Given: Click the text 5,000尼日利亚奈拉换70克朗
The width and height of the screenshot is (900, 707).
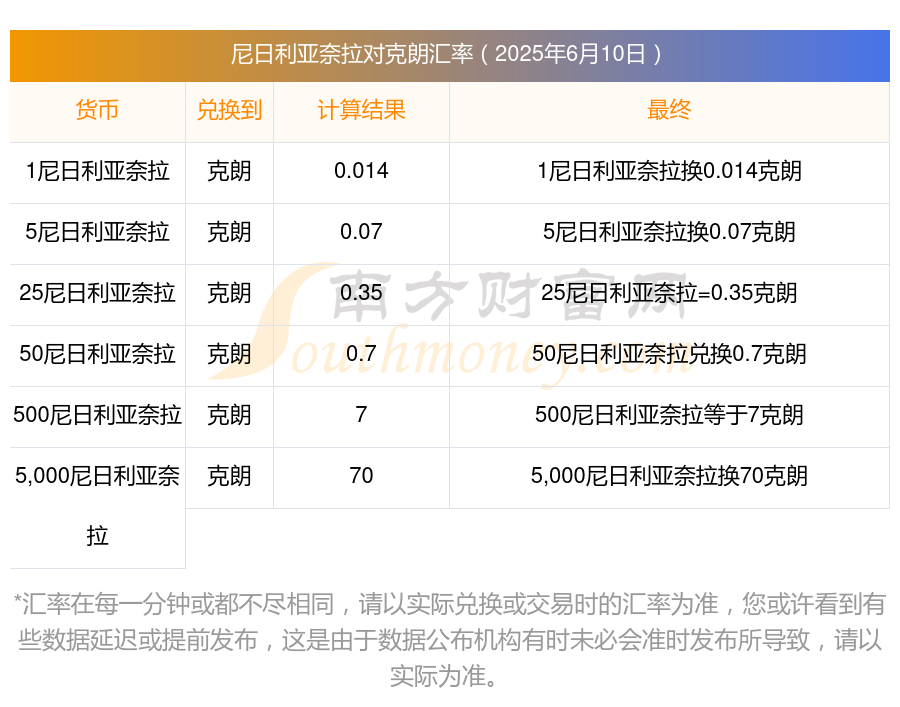Looking at the screenshot, I should pos(669,476).
